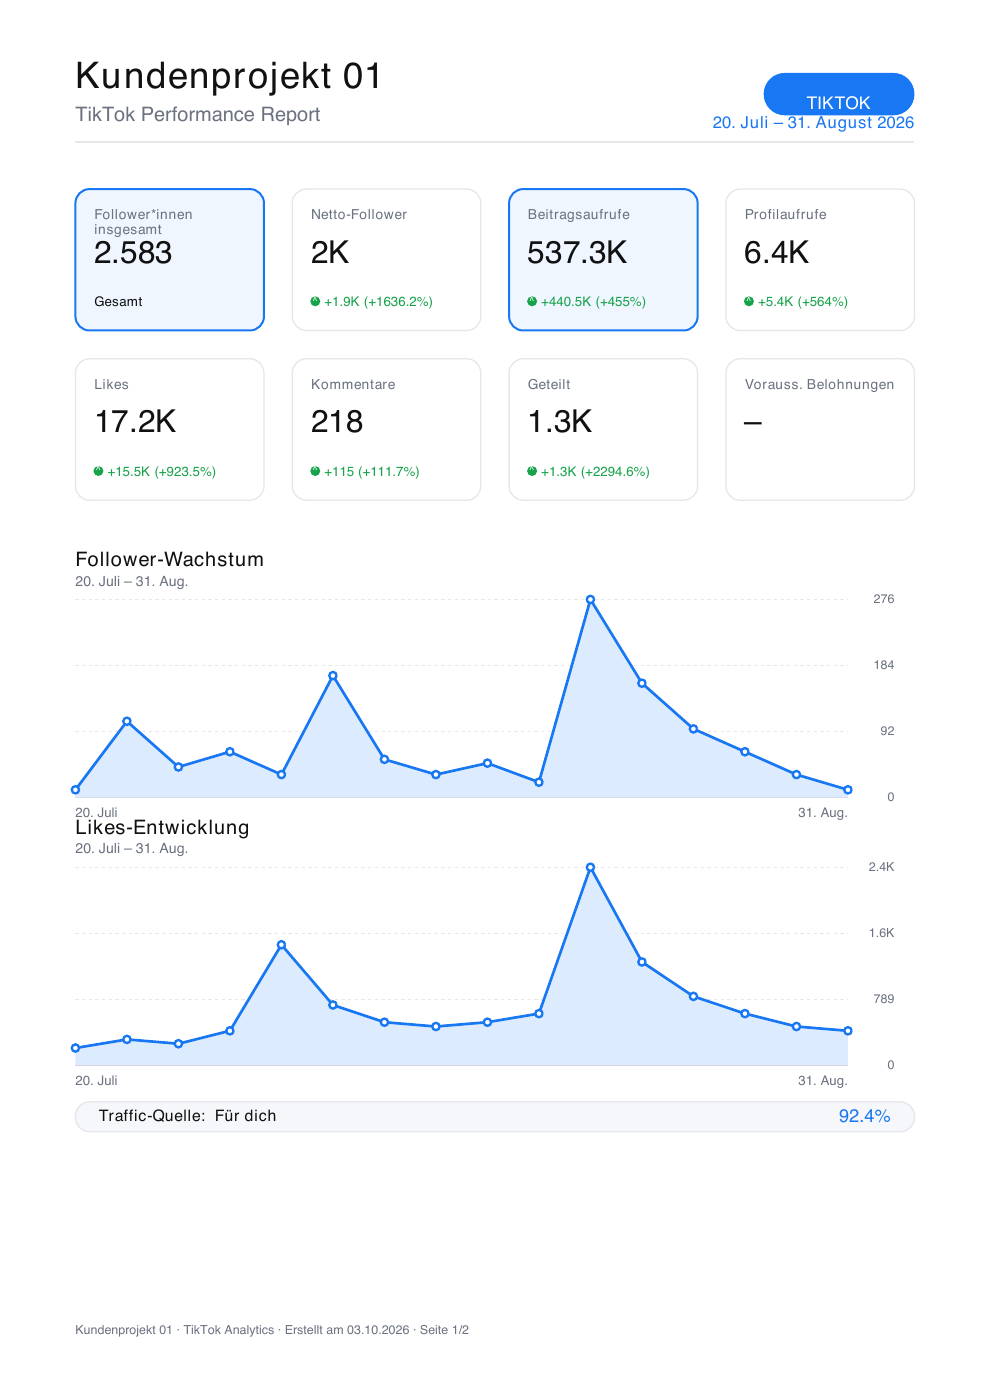Screen dimensions: 990x1400
Task: Click the green growth icon beside +440.5K
Action: (x=532, y=301)
